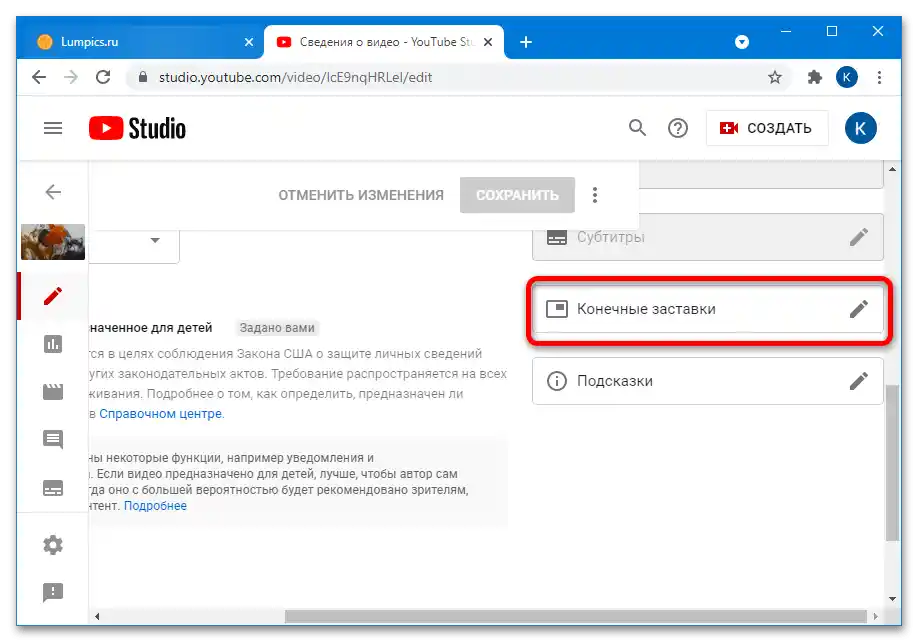
Task: Open the three-dot menu beside СОХРАНИТЬ
Action: pyautogui.click(x=595, y=195)
